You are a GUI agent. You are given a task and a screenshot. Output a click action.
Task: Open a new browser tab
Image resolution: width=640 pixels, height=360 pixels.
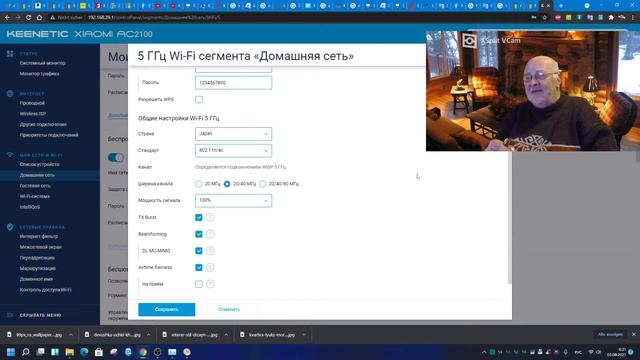click(x=561, y=6)
